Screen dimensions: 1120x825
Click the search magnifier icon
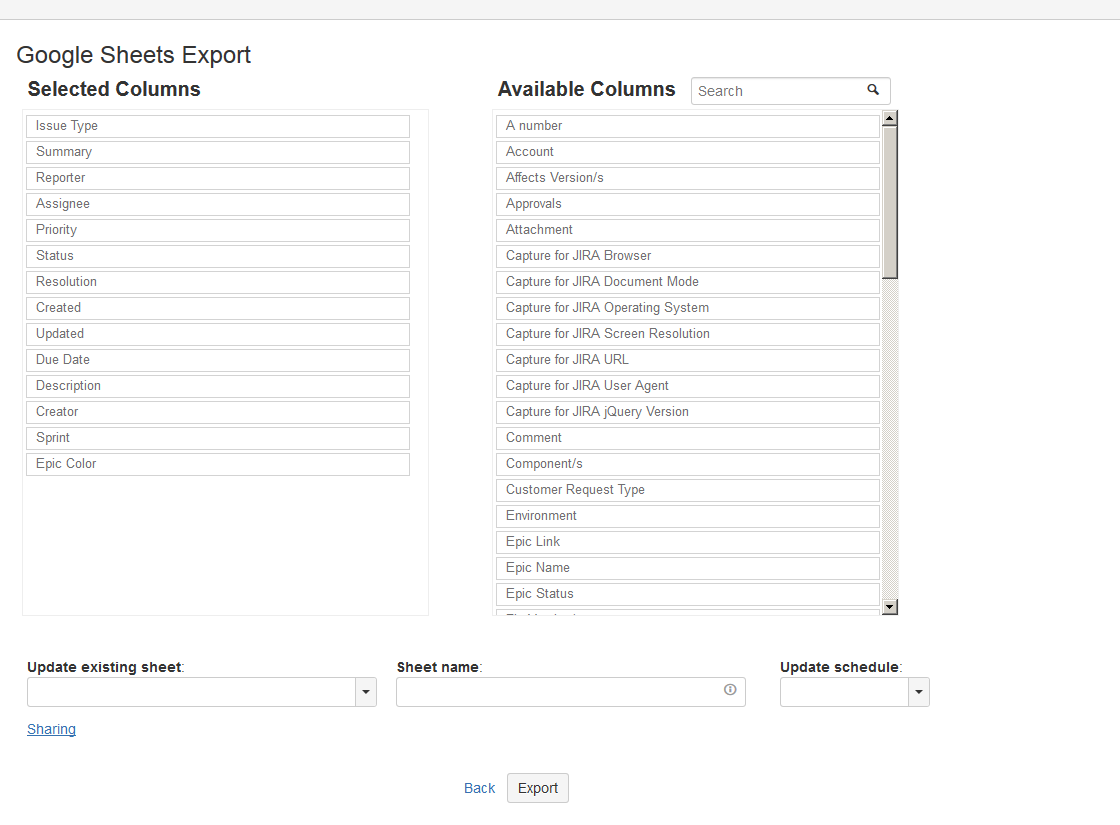(x=873, y=90)
